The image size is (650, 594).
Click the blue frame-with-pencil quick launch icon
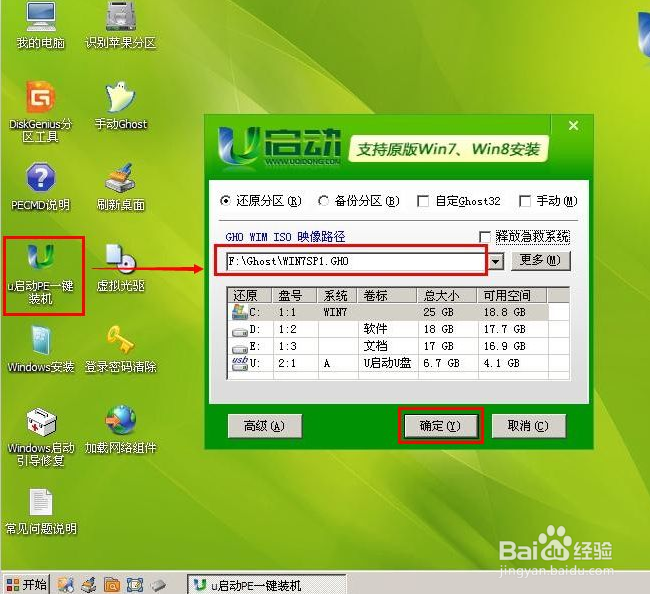click(135, 585)
